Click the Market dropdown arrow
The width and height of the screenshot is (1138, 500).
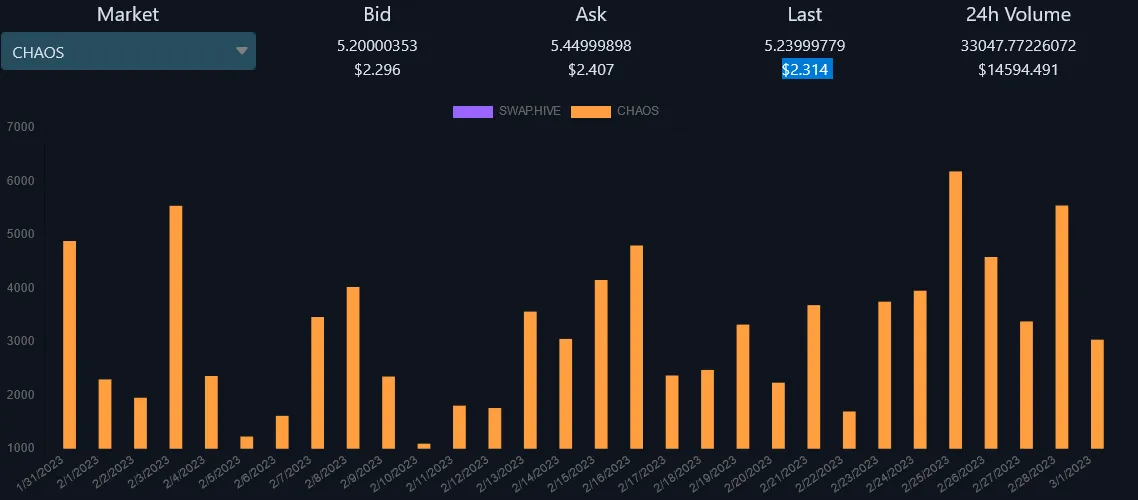coord(242,51)
